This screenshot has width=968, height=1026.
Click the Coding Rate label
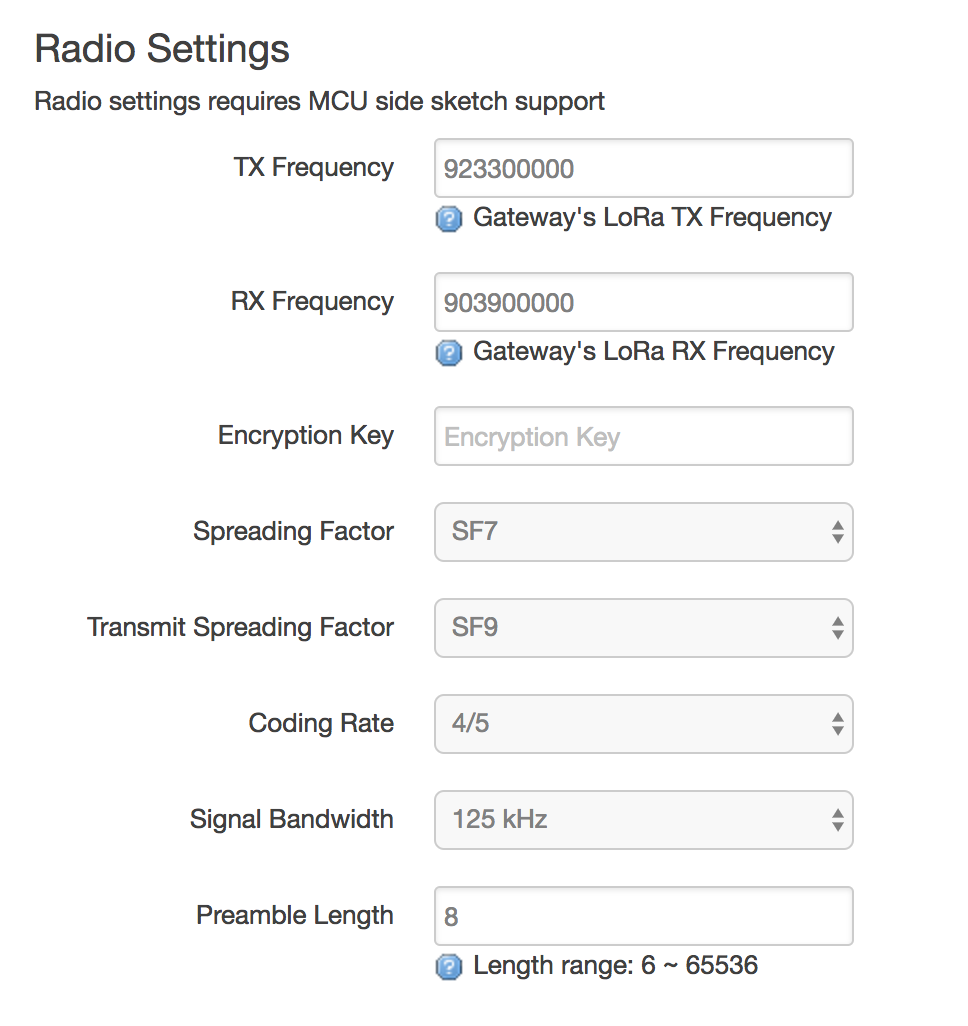pos(321,724)
